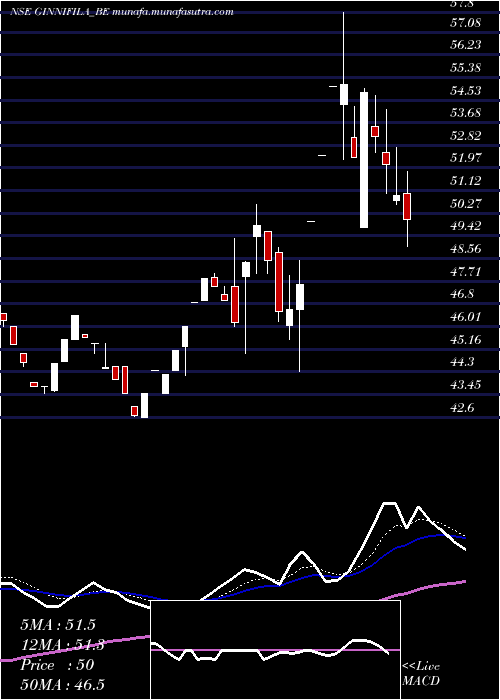500x700 pixels.
Task: Click the 43.45 price axis label
Action: [x=466, y=384]
